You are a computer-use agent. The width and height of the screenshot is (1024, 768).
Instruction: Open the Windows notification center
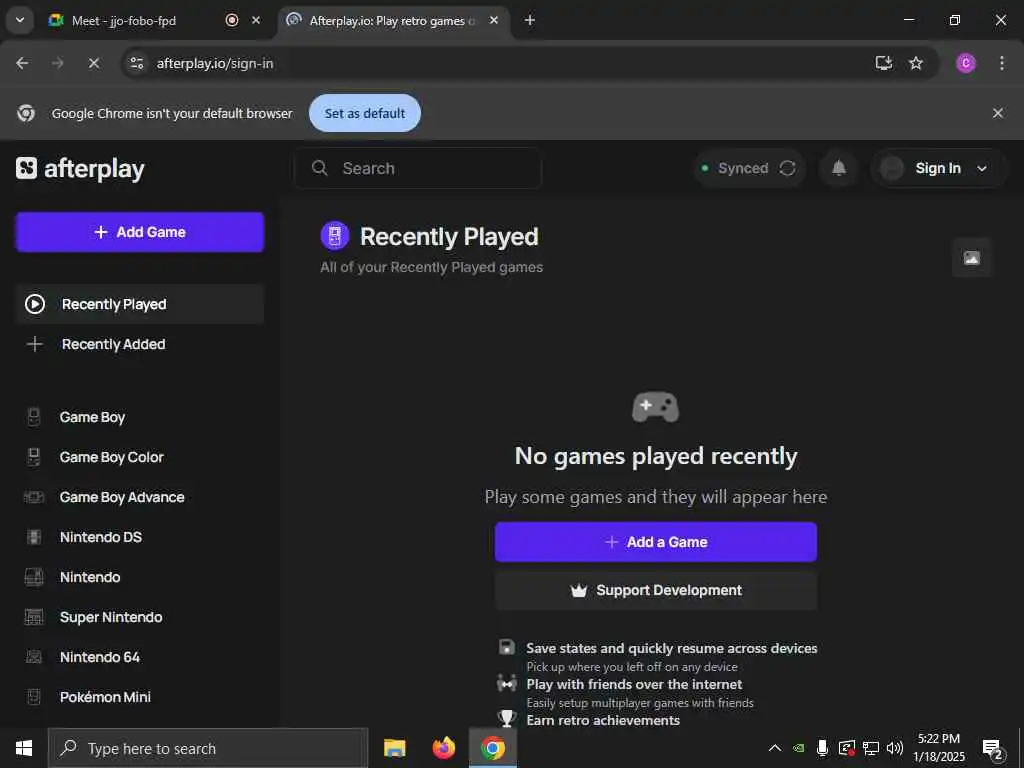992,749
